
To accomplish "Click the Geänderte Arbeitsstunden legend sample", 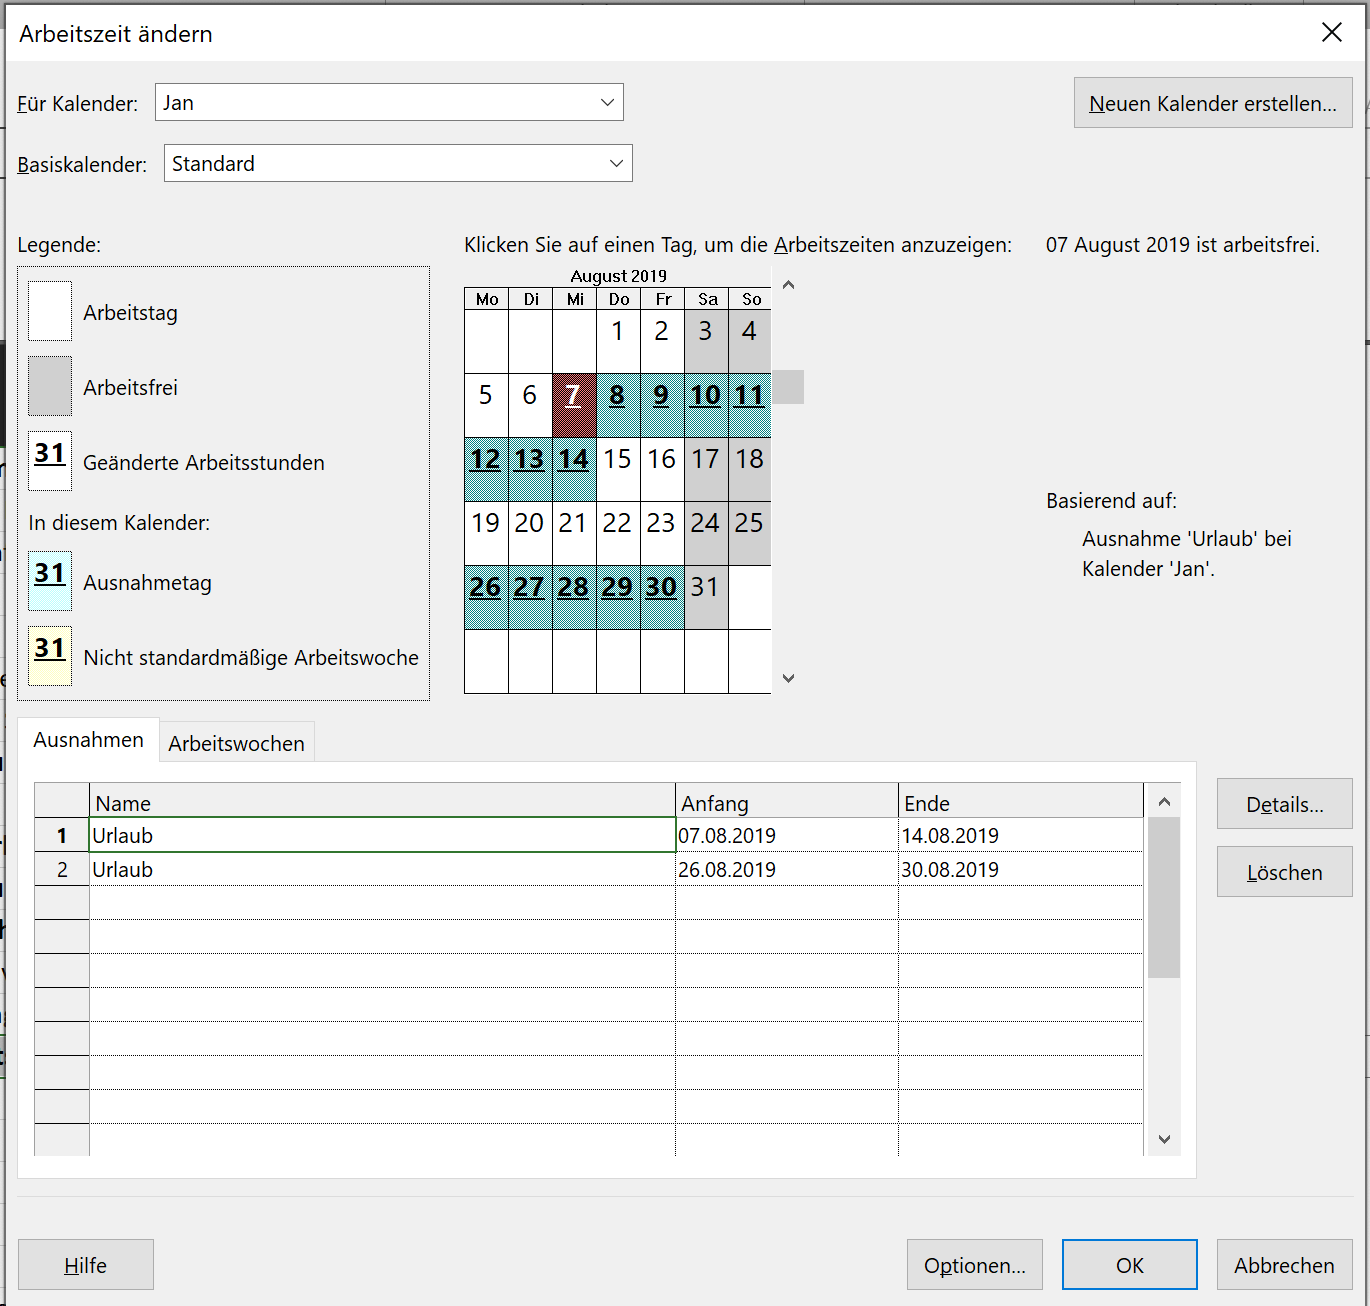I will 50,461.
